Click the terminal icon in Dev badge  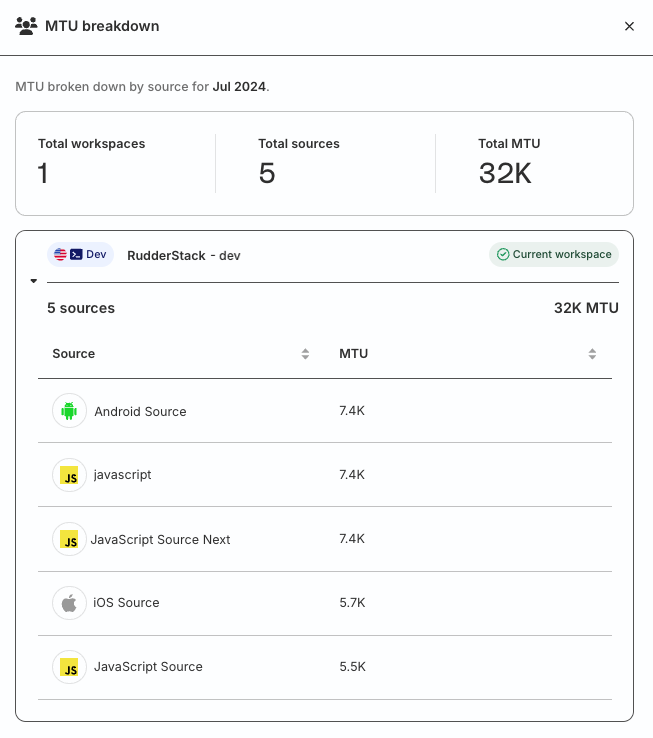[76, 254]
